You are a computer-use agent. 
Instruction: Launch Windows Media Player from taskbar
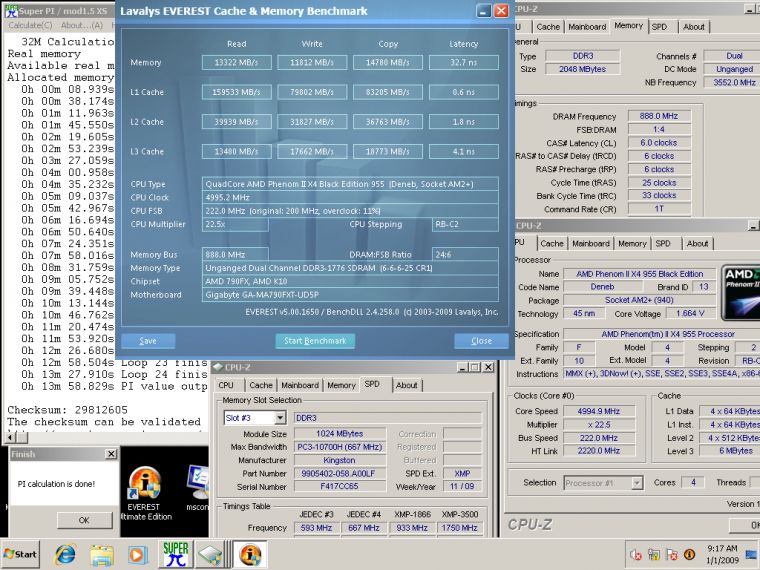click(x=137, y=554)
